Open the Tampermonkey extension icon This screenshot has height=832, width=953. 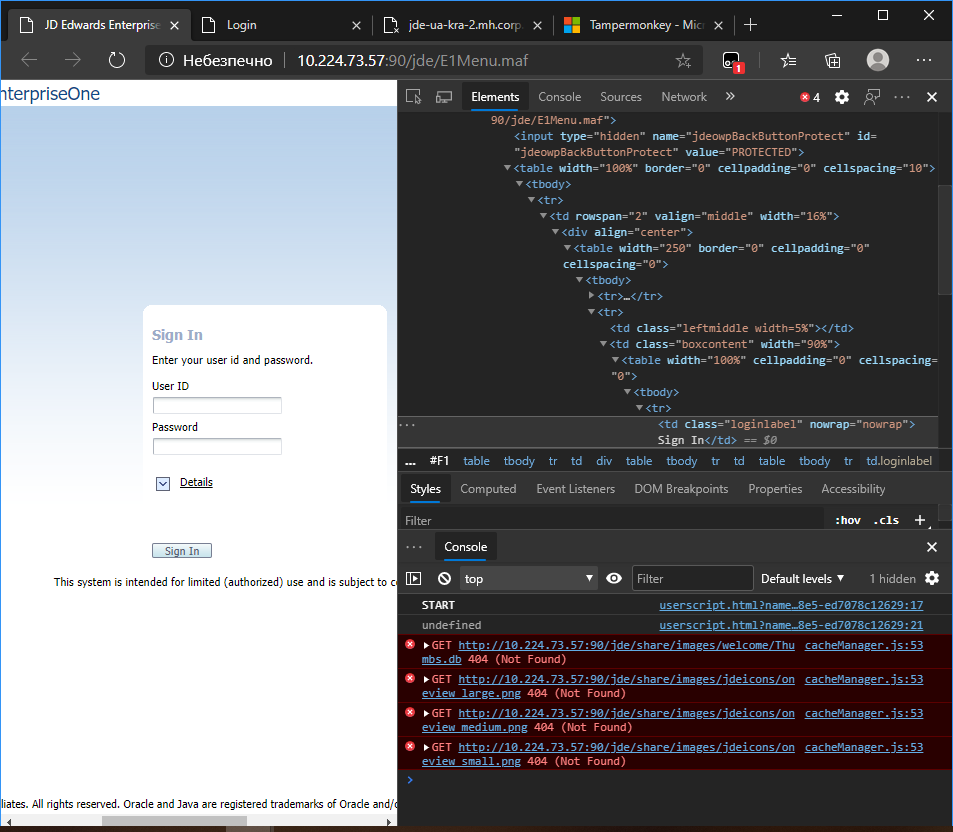[732, 61]
